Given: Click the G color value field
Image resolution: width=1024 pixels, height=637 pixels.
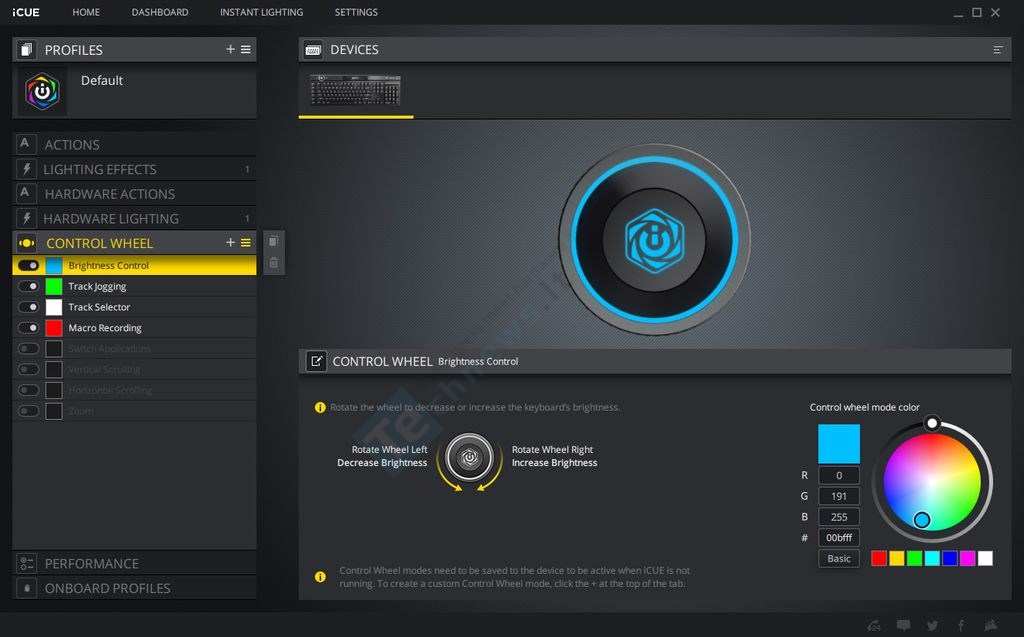Looking at the screenshot, I should [839, 497].
